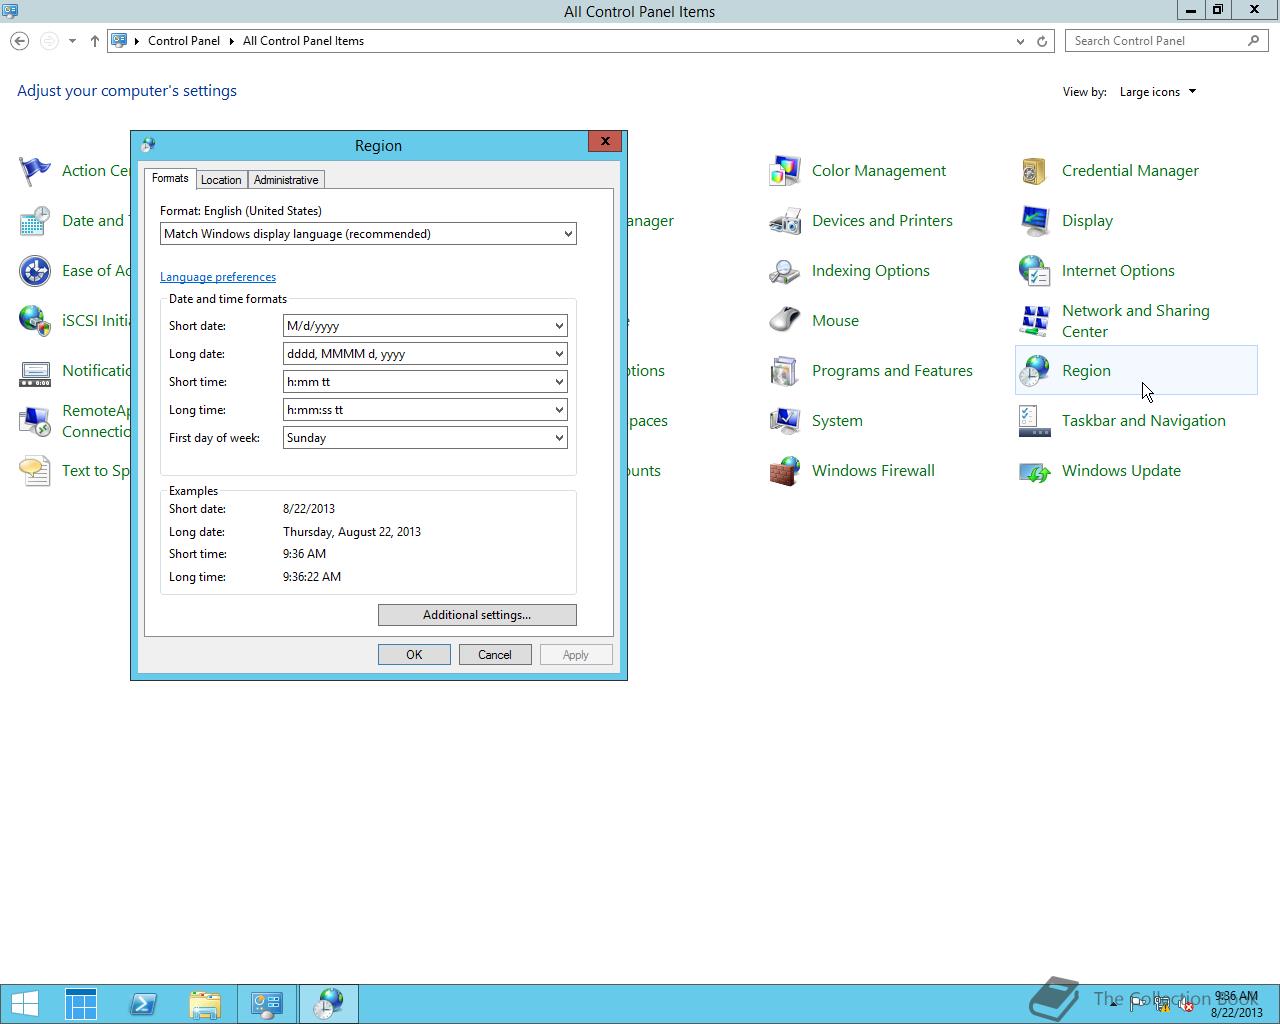The height and width of the screenshot is (1024, 1280).
Task: Open File Explorer from the taskbar
Action: (x=205, y=1004)
